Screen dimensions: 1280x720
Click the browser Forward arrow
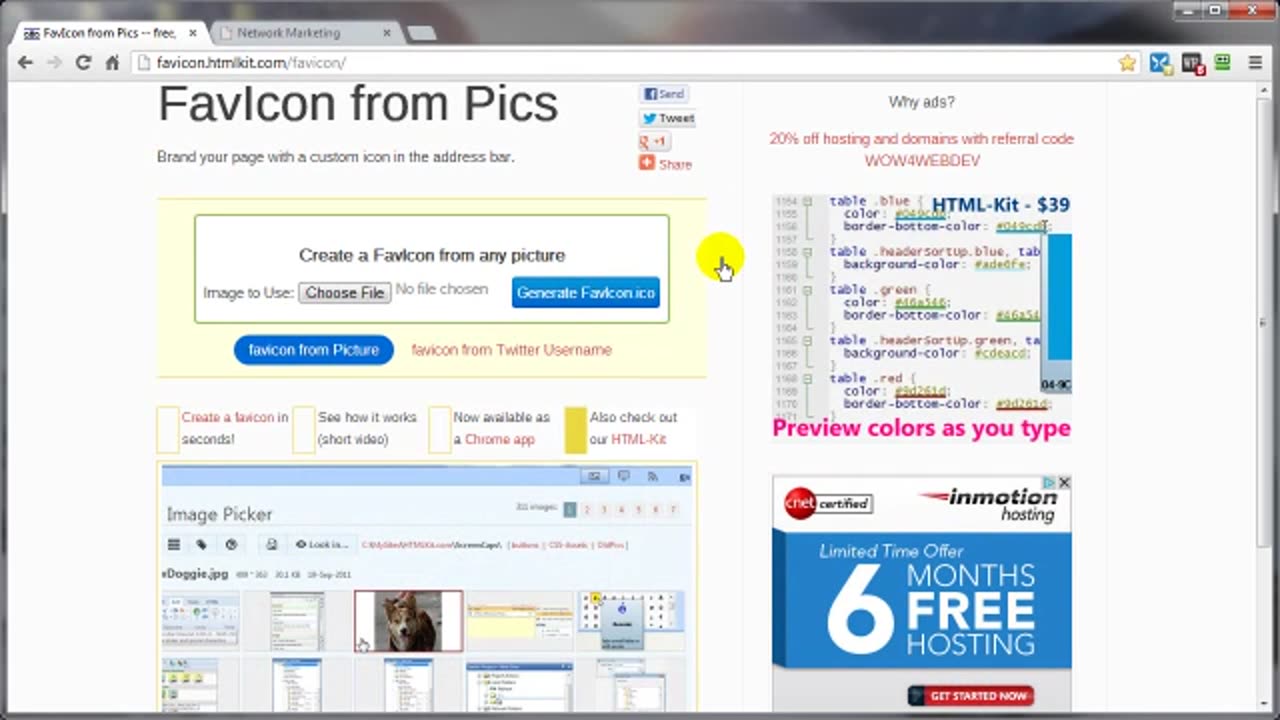pos(54,62)
